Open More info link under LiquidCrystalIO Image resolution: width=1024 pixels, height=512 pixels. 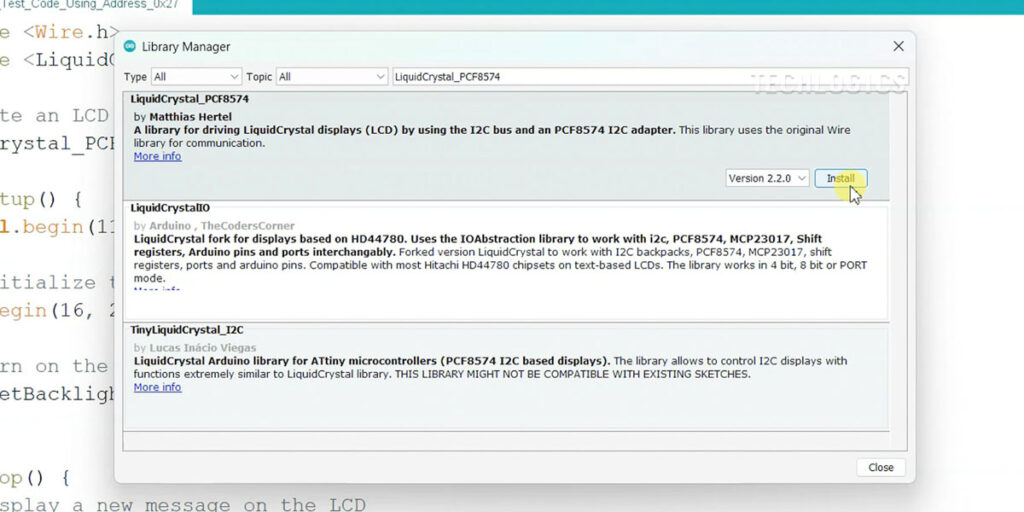157,290
